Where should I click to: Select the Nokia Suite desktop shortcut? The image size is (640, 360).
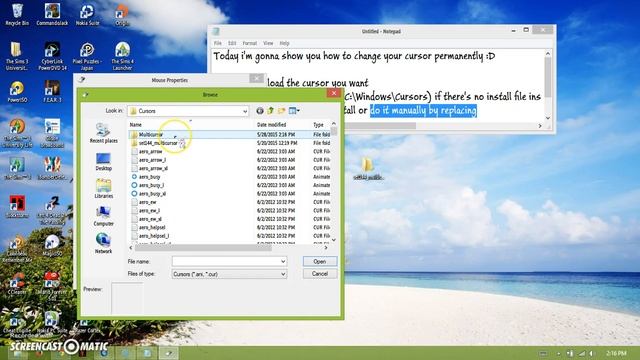[x=87, y=14]
